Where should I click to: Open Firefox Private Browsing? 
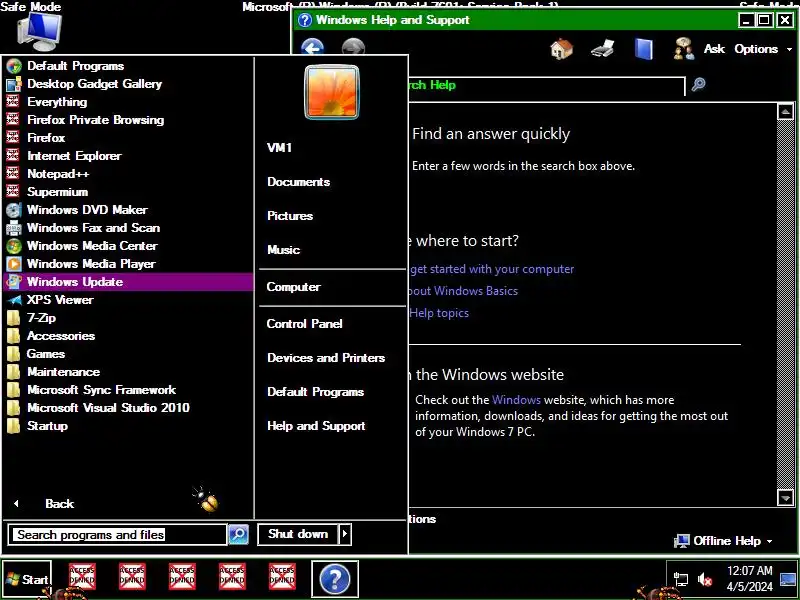[128, 120]
